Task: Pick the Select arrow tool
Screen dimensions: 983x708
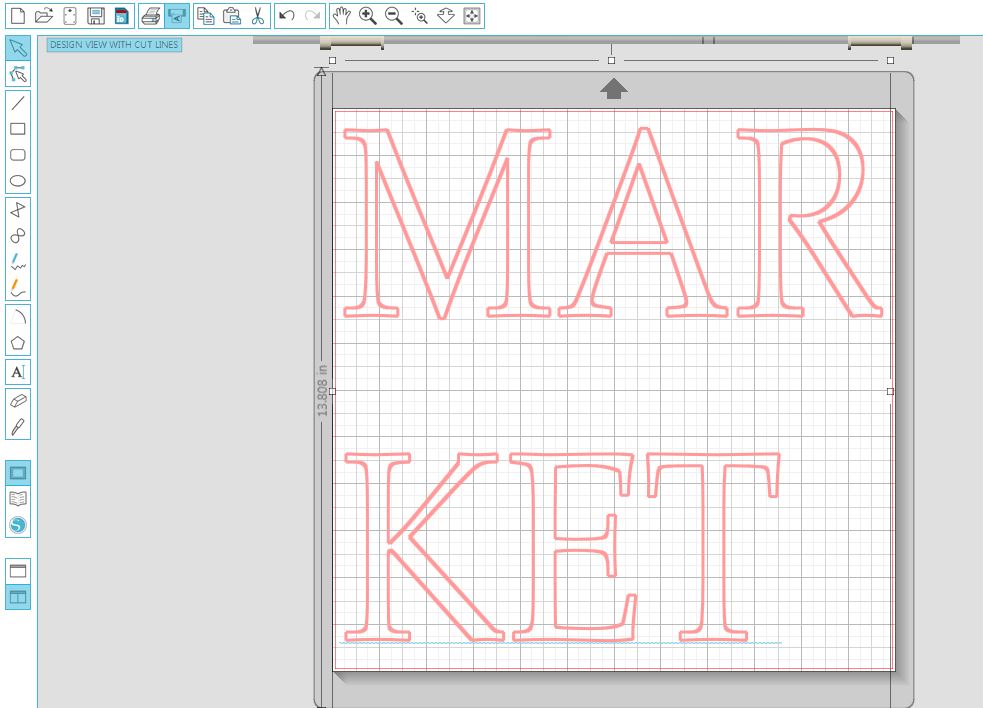Action: [18, 48]
